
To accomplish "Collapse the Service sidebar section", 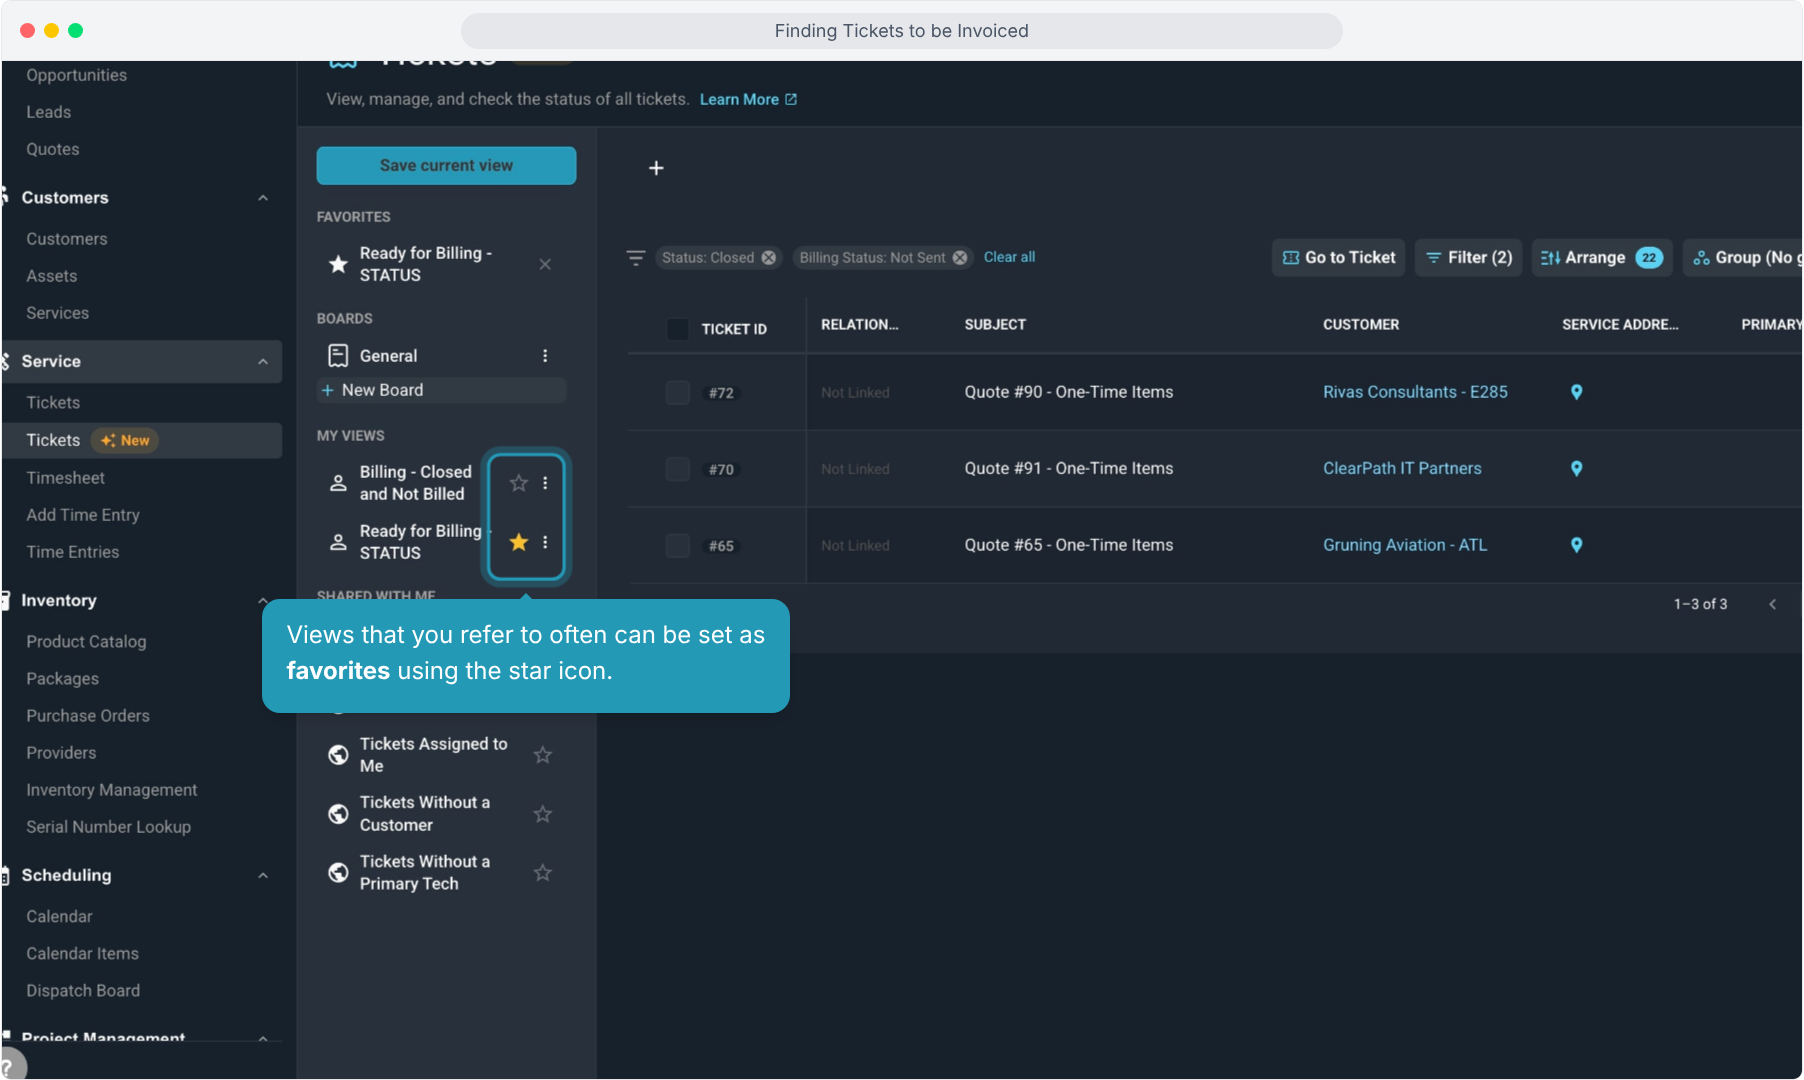I will coord(263,362).
